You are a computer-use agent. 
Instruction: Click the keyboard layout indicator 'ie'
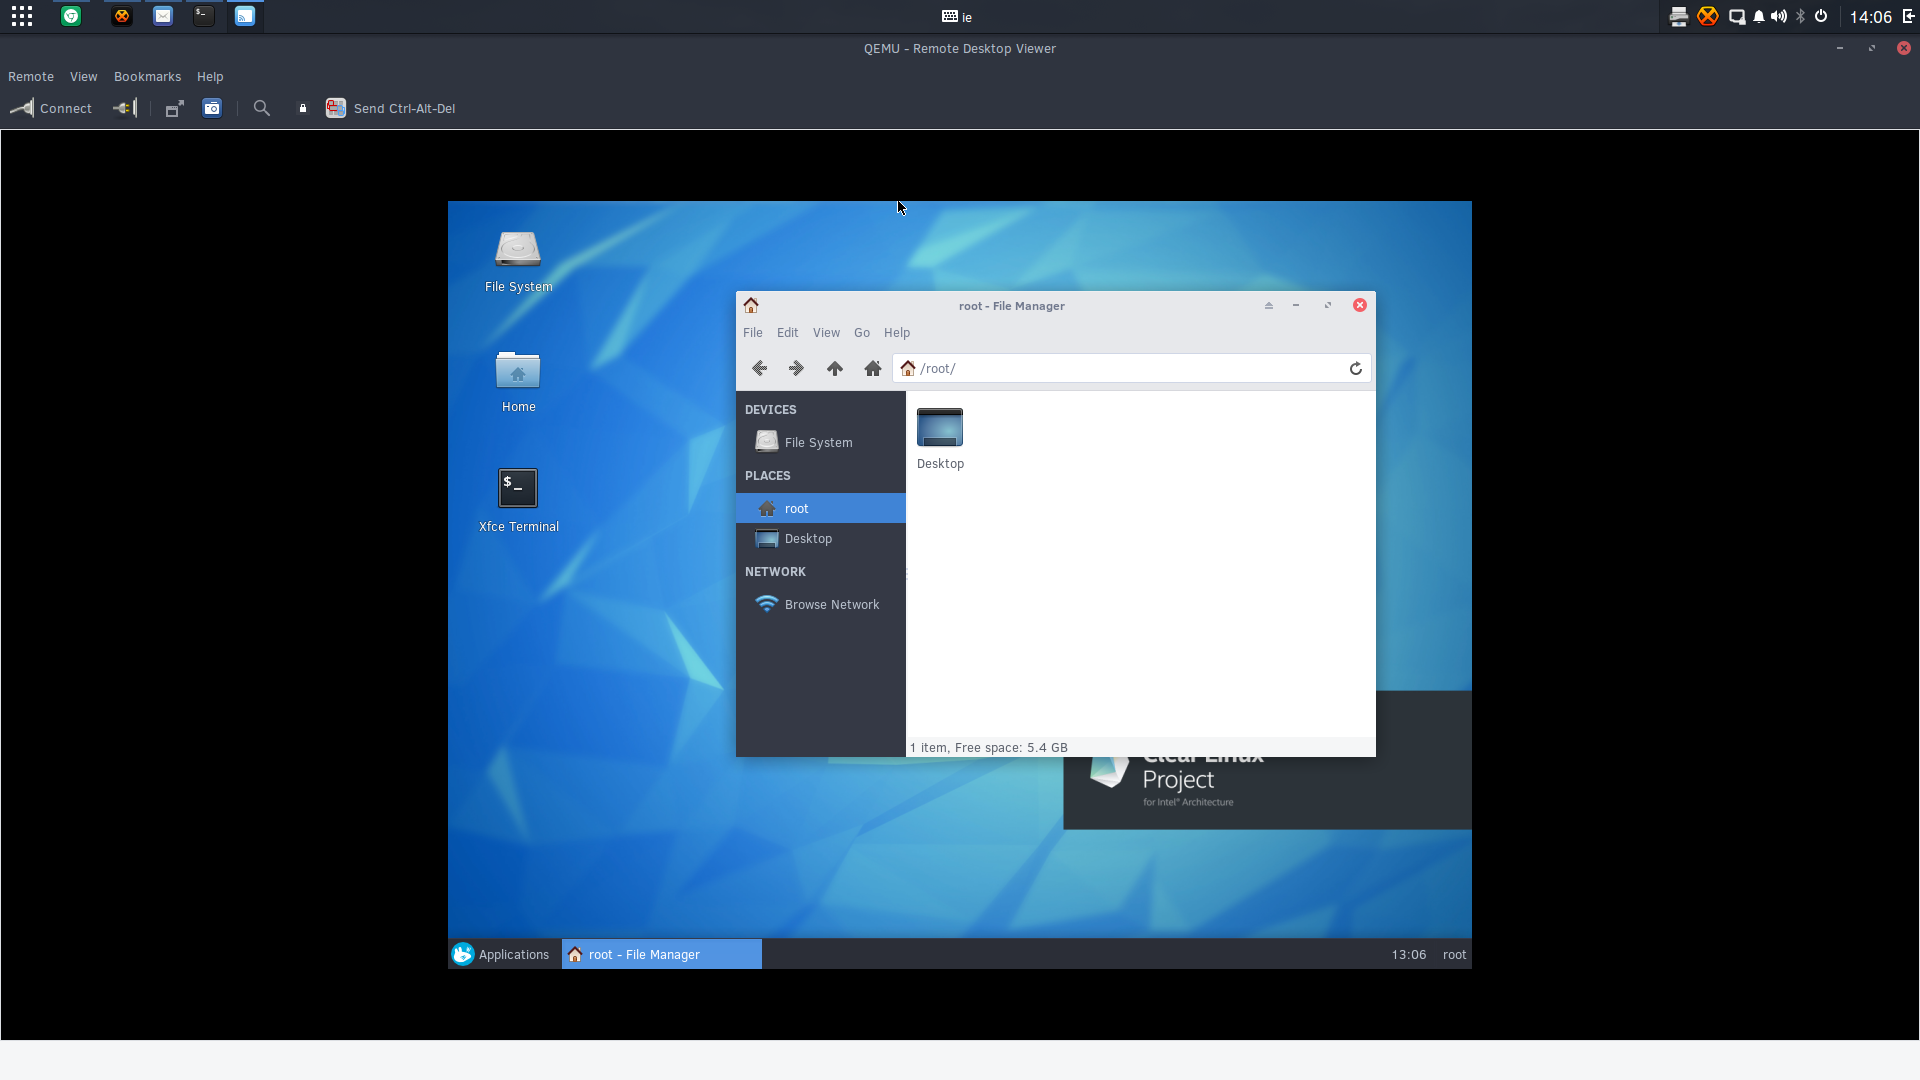957,17
